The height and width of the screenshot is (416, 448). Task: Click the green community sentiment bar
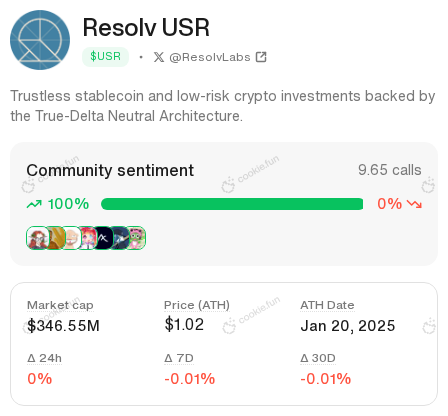pos(232,204)
